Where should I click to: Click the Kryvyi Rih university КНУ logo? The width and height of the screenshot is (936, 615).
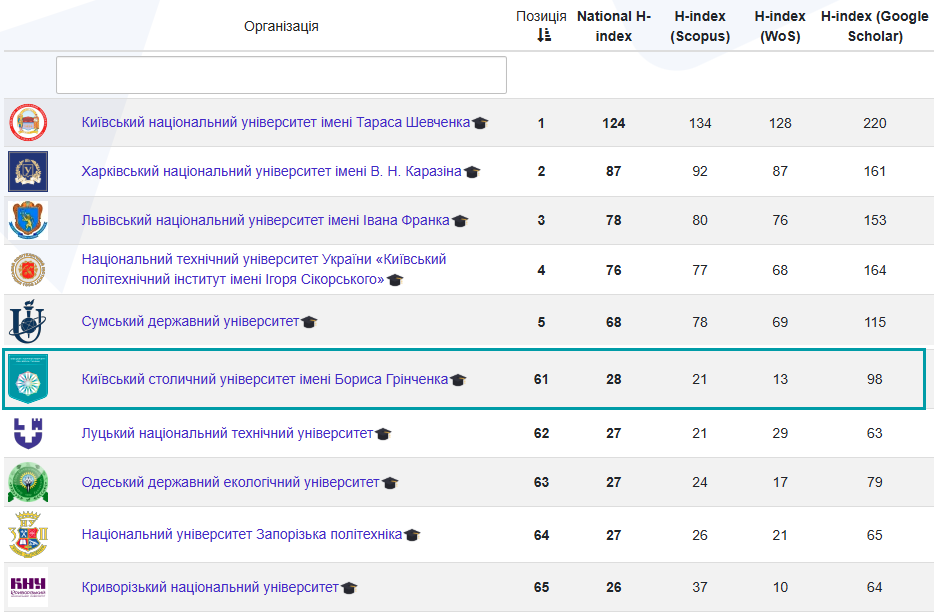28,586
